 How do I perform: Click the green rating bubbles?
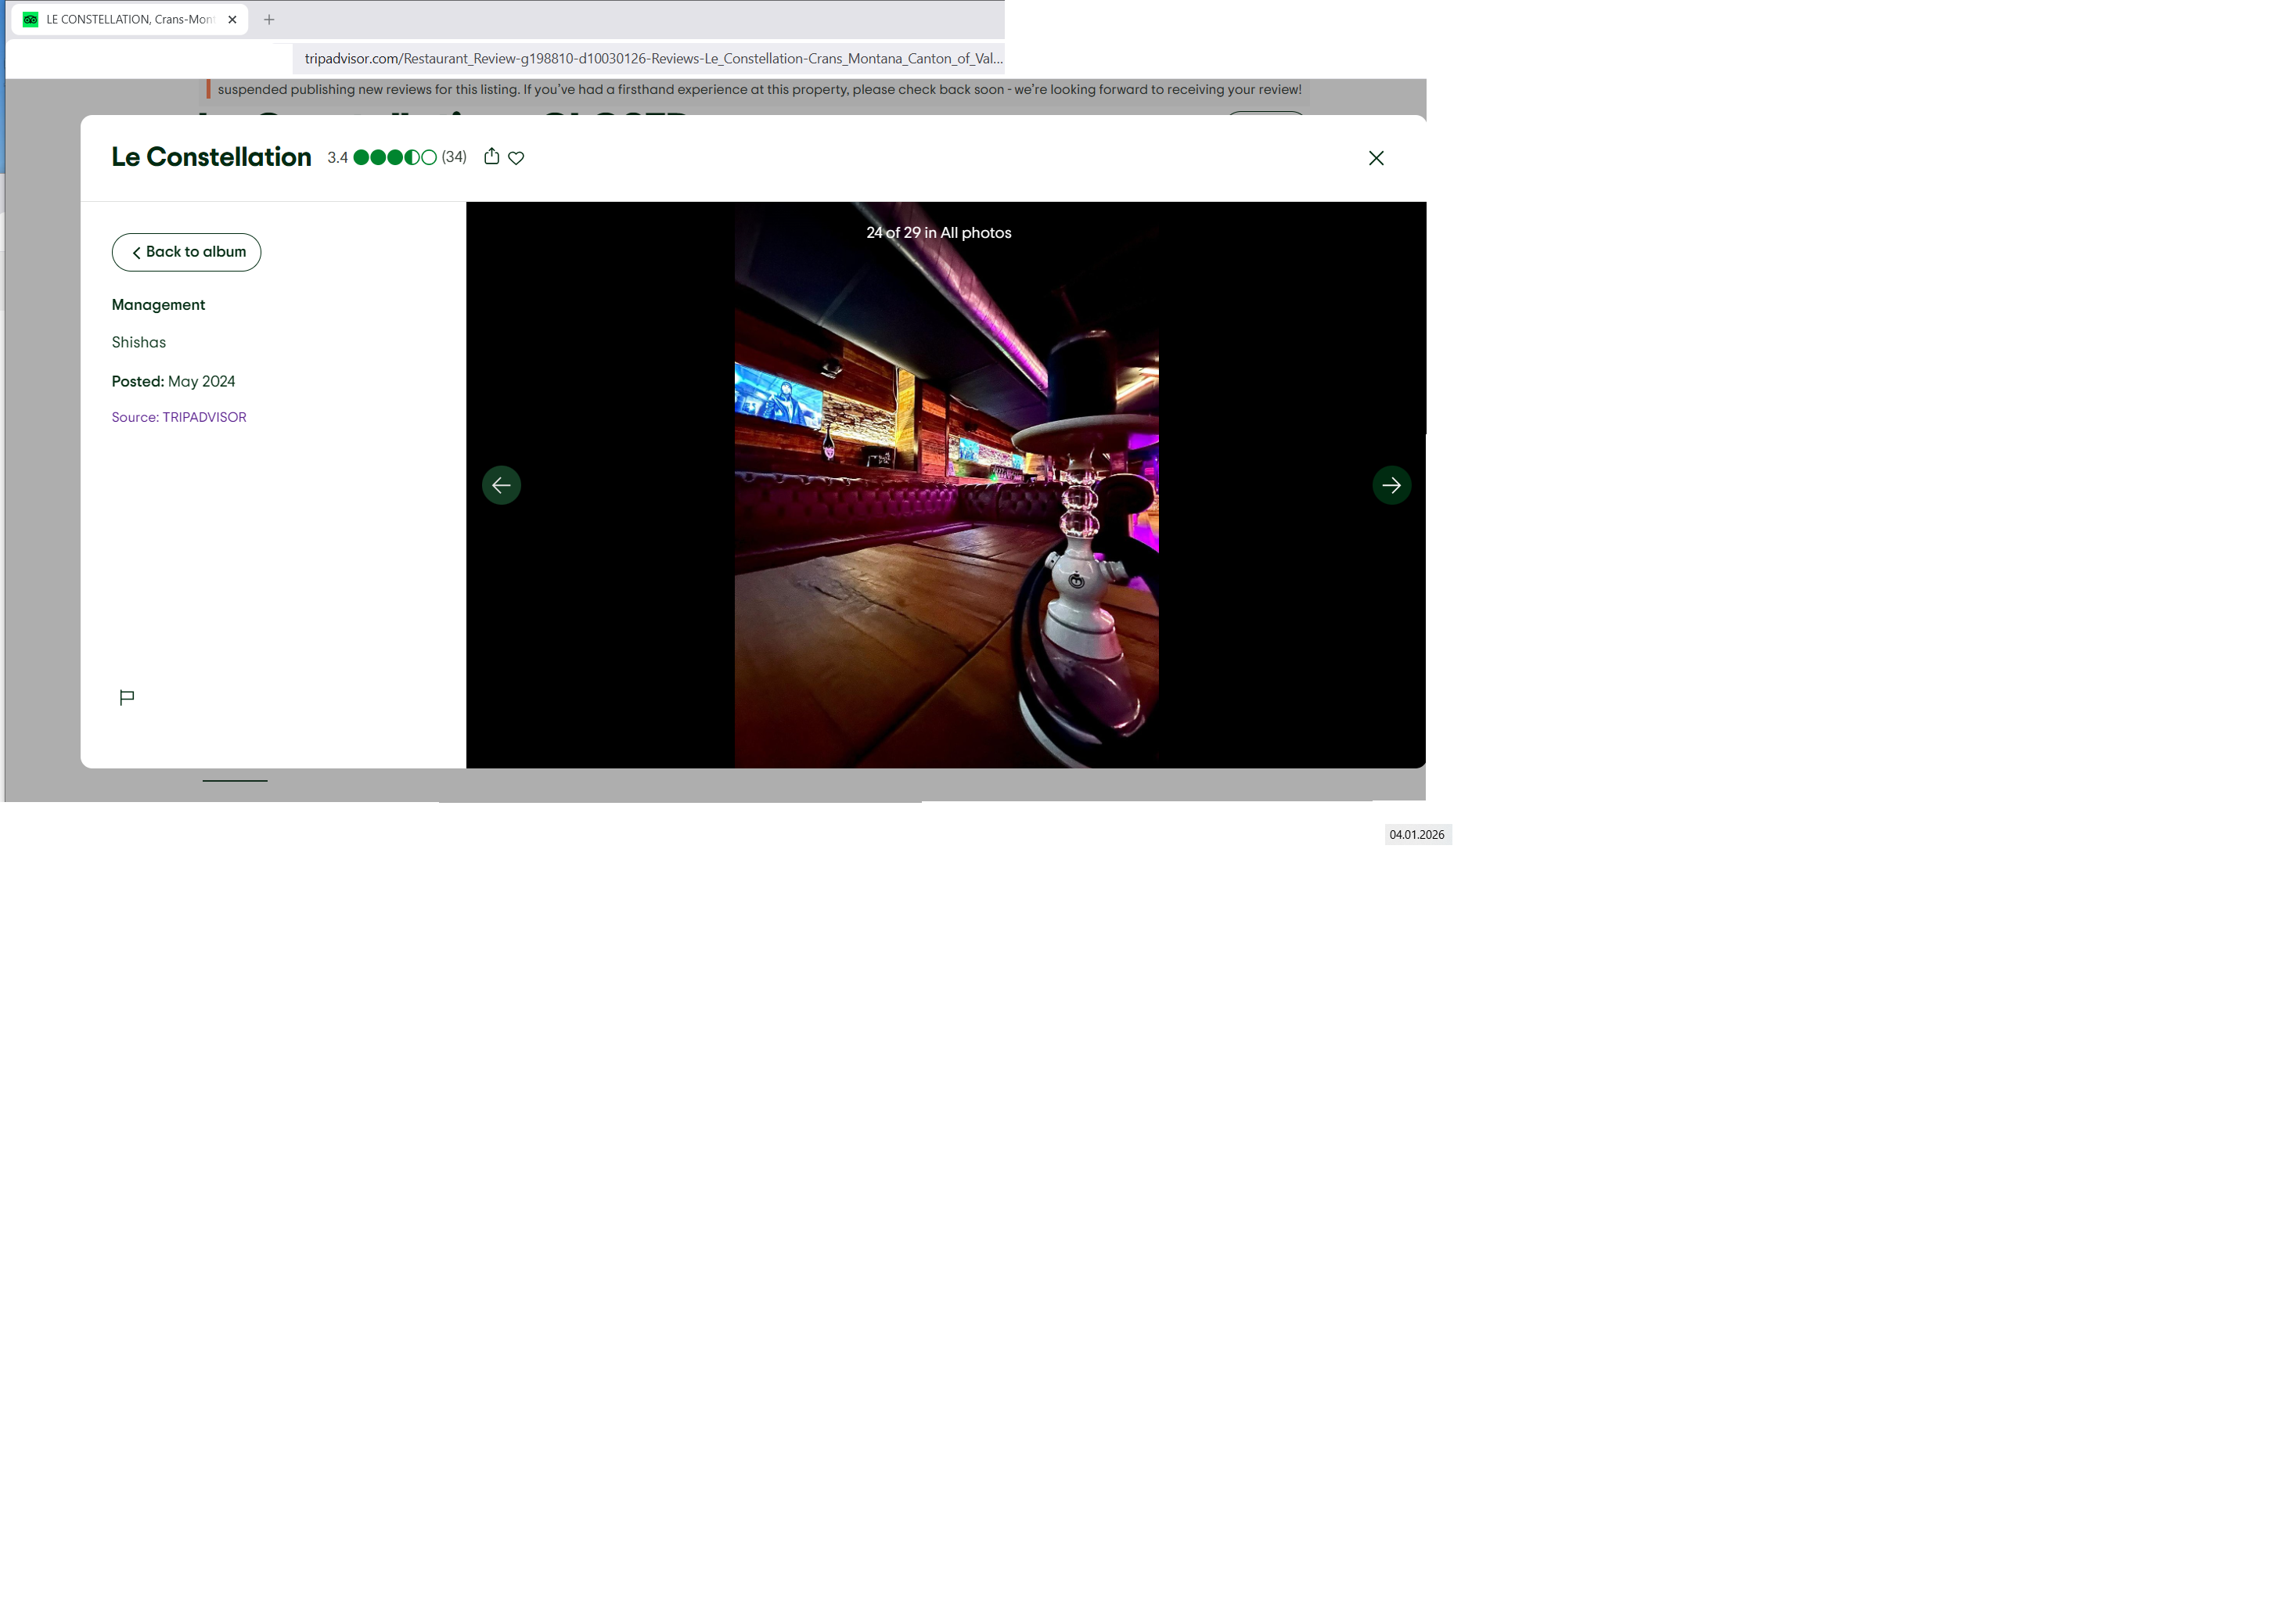395,157
